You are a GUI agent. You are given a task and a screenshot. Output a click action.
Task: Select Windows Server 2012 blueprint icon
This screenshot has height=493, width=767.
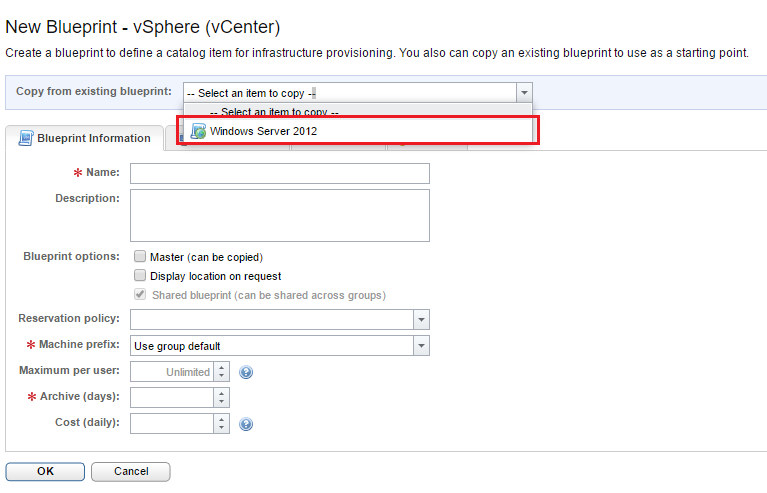click(198, 131)
